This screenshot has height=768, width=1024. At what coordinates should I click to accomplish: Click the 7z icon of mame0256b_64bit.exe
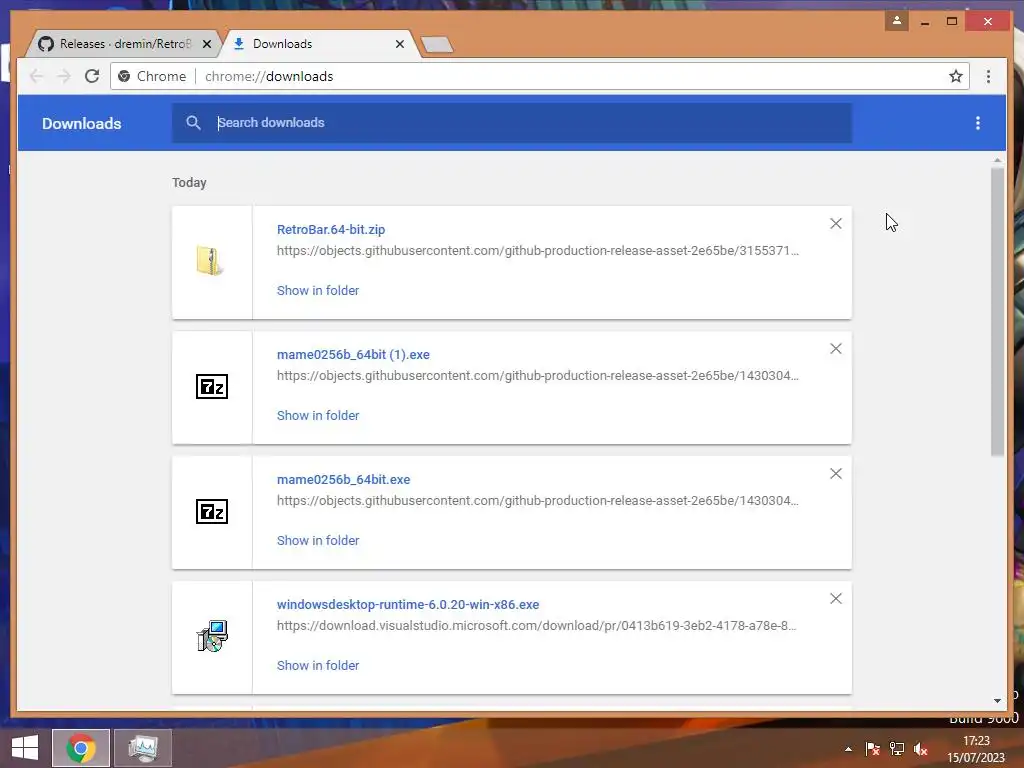point(212,511)
